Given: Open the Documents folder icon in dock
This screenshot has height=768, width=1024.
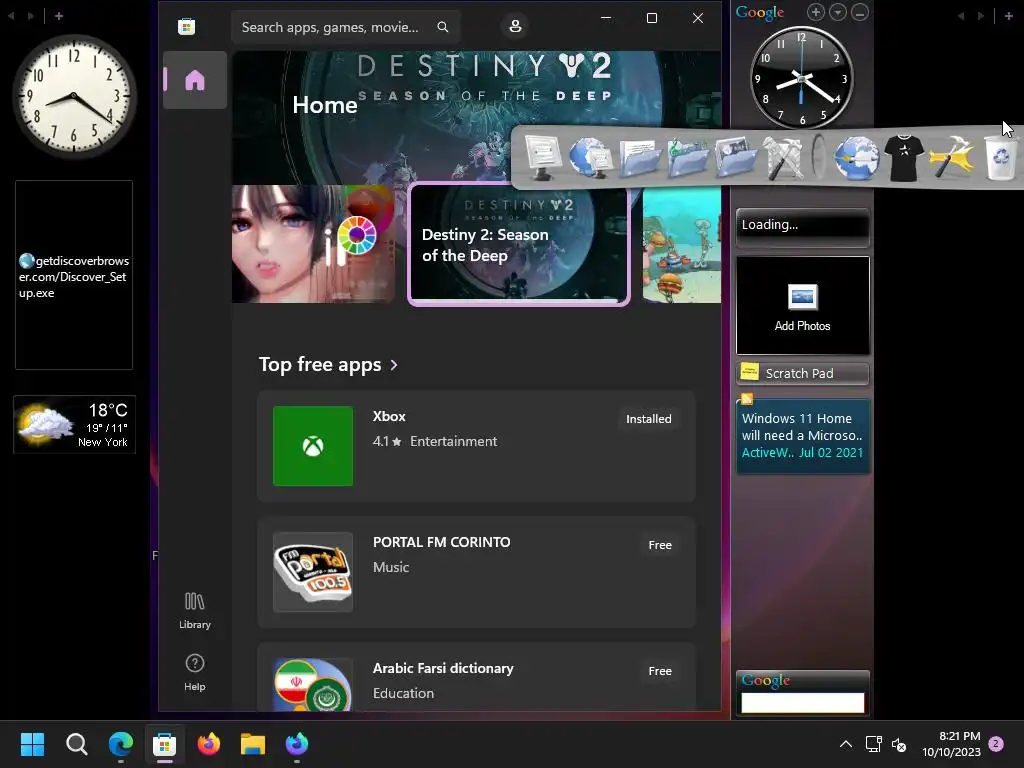Looking at the screenshot, I should pyautogui.click(x=639, y=157).
